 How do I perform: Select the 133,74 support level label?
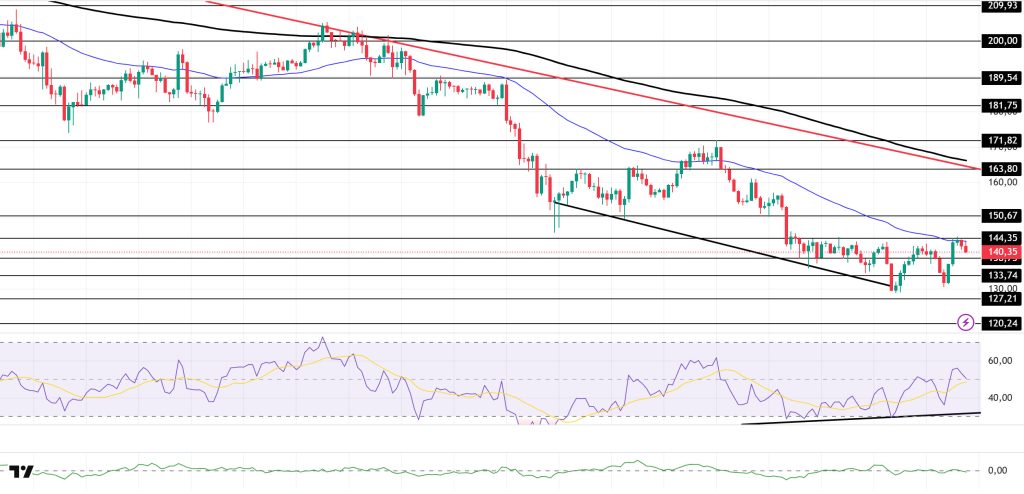pos(1003,275)
